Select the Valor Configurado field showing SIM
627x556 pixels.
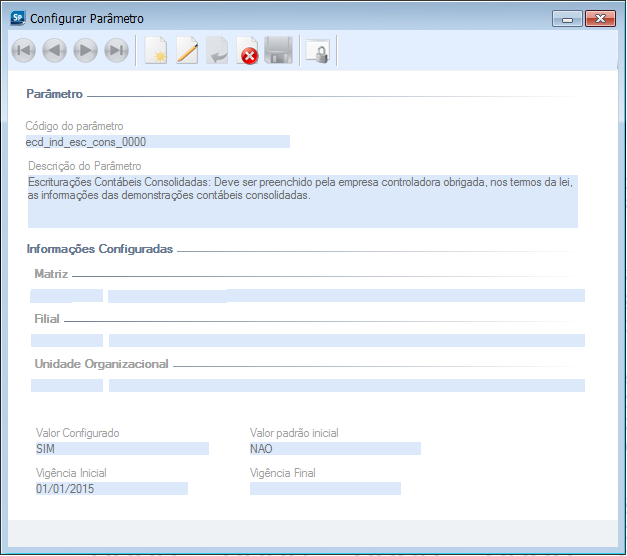pos(122,448)
